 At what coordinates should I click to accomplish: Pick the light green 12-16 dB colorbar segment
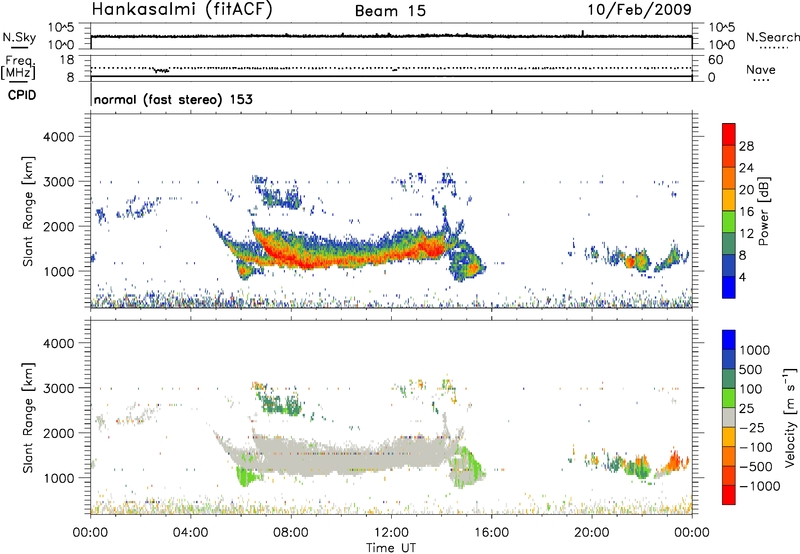tap(729, 222)
